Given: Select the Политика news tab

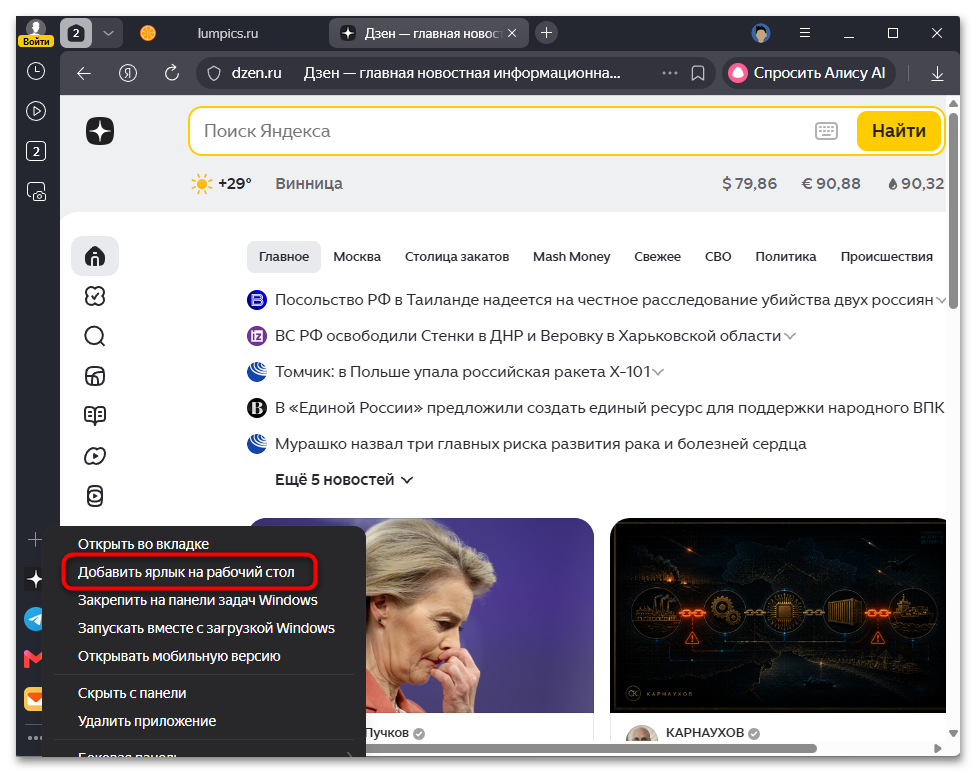Looking at the screenshot, I should (786, 257).
